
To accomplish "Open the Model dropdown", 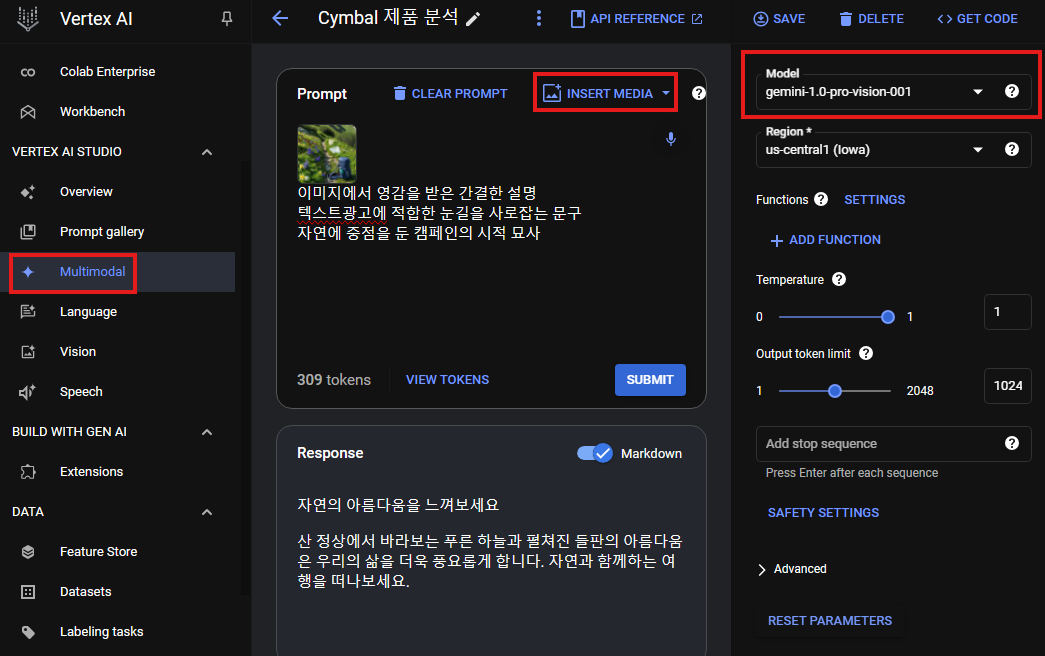I will [x=978, y=92].
